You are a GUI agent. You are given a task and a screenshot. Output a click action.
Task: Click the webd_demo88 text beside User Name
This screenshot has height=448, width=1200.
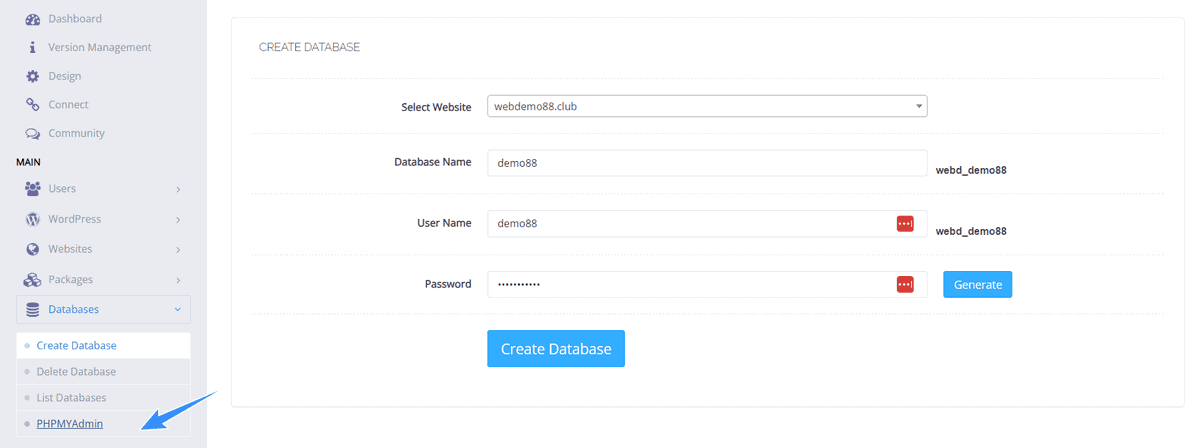pyautogui.click(x=971, y=231)
